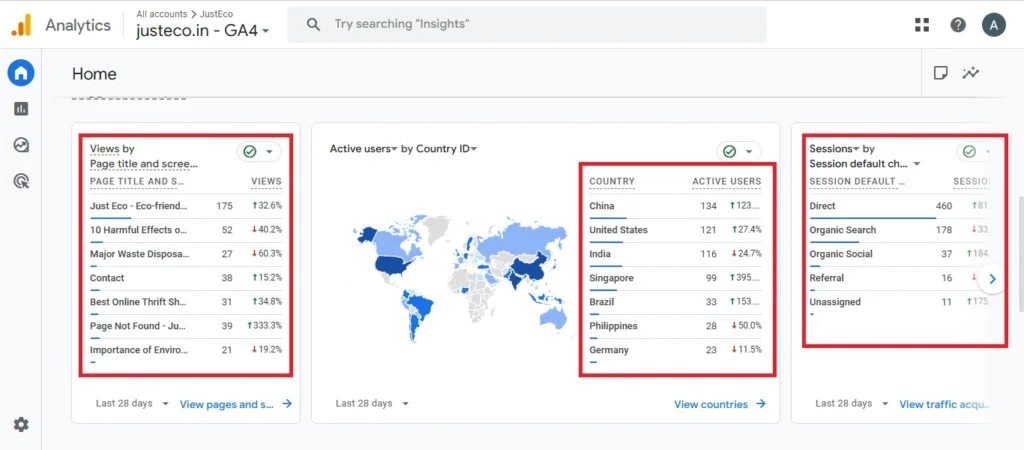Click the note icon beside Insights
The width and height of the screenshot is (1024, 450).
[x=940, y=72]
